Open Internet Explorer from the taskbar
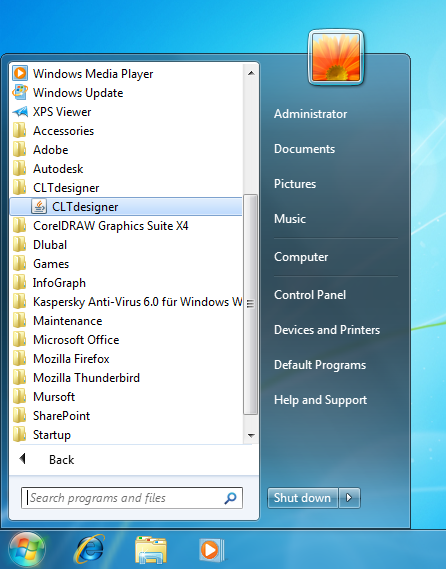446x569 pixels. (x=89, y=549)
